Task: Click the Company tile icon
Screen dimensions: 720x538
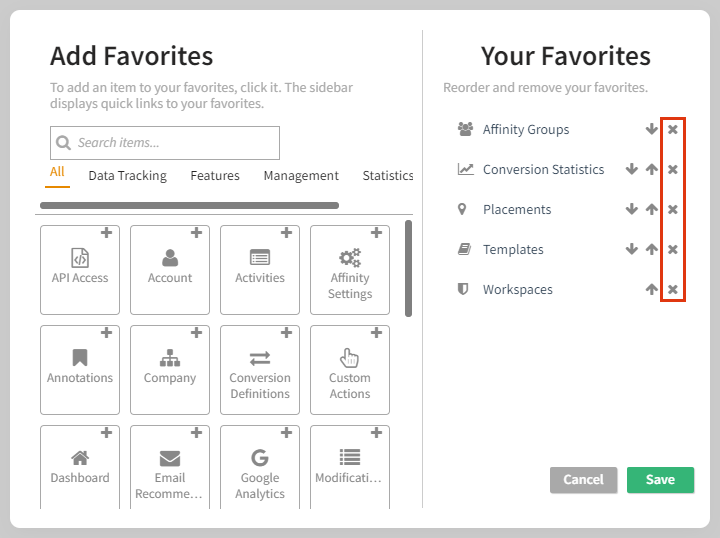Action: click(x=170, y=357)
